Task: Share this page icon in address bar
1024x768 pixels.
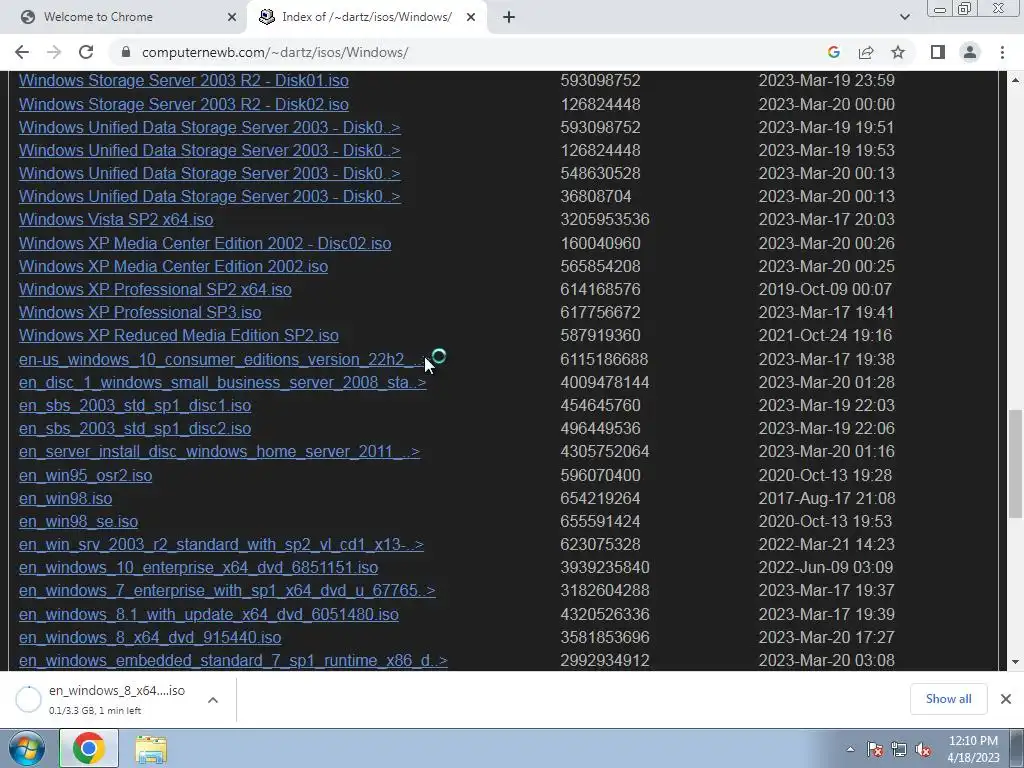Action: click(x=866, y=52)
